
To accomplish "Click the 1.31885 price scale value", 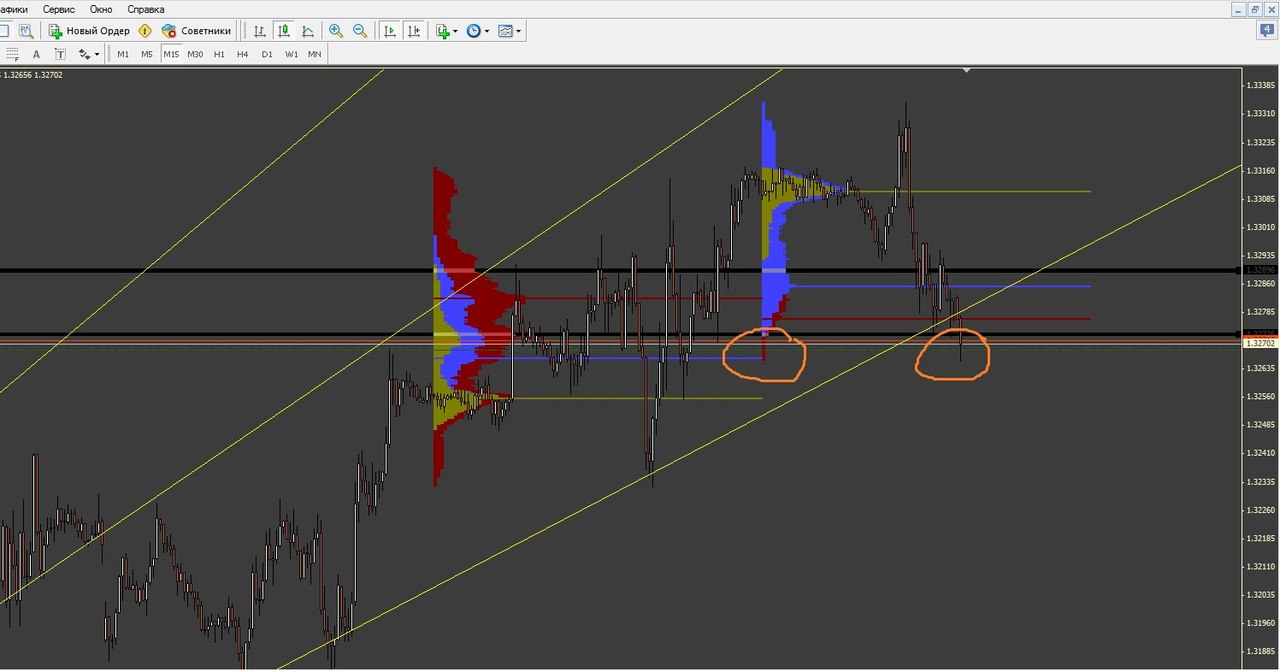I will click(x=1259, y=652).
